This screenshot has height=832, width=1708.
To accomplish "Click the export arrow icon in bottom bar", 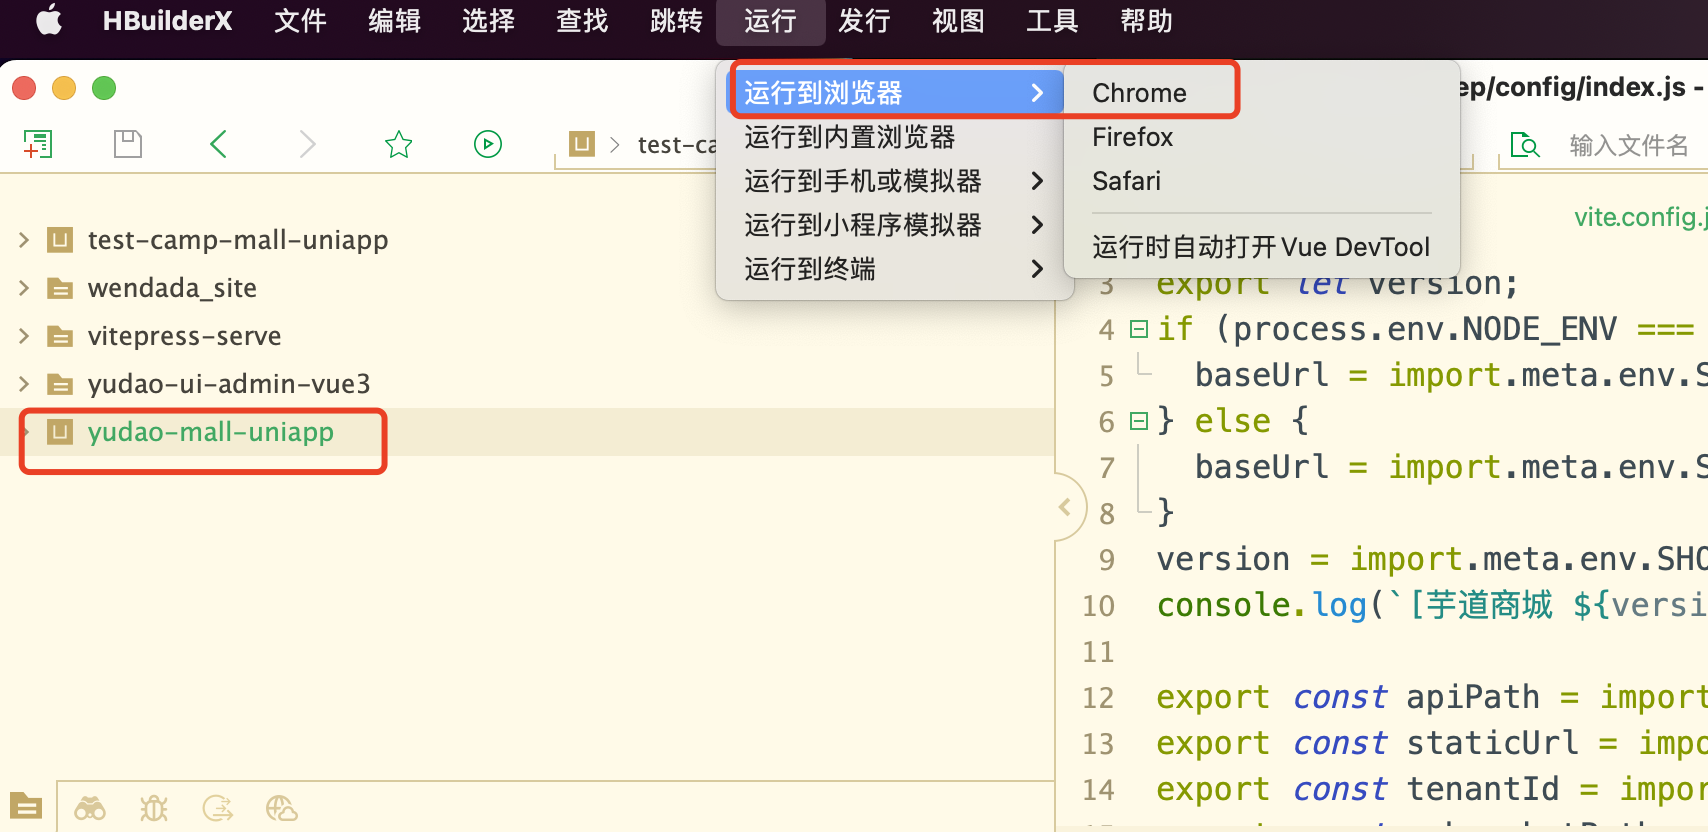I will click(217, 808).
